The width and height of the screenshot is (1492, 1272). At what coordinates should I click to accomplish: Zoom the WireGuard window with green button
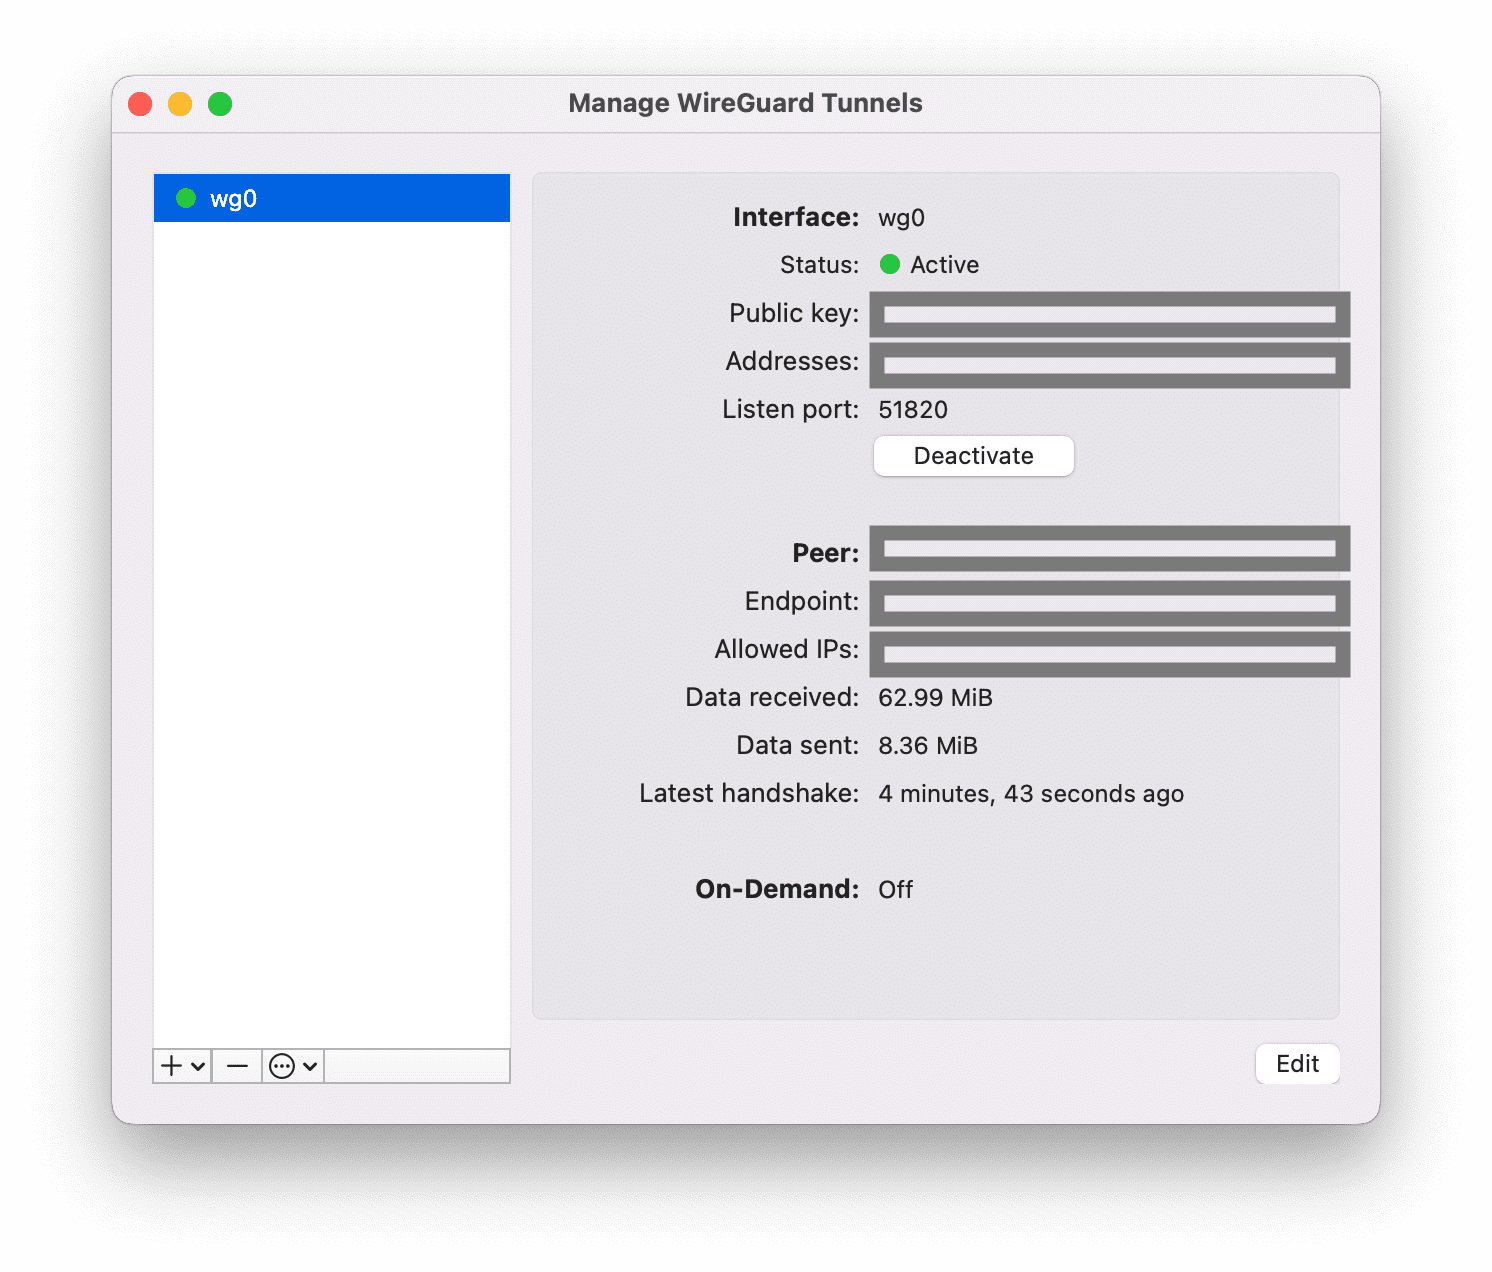coord(220,104)
